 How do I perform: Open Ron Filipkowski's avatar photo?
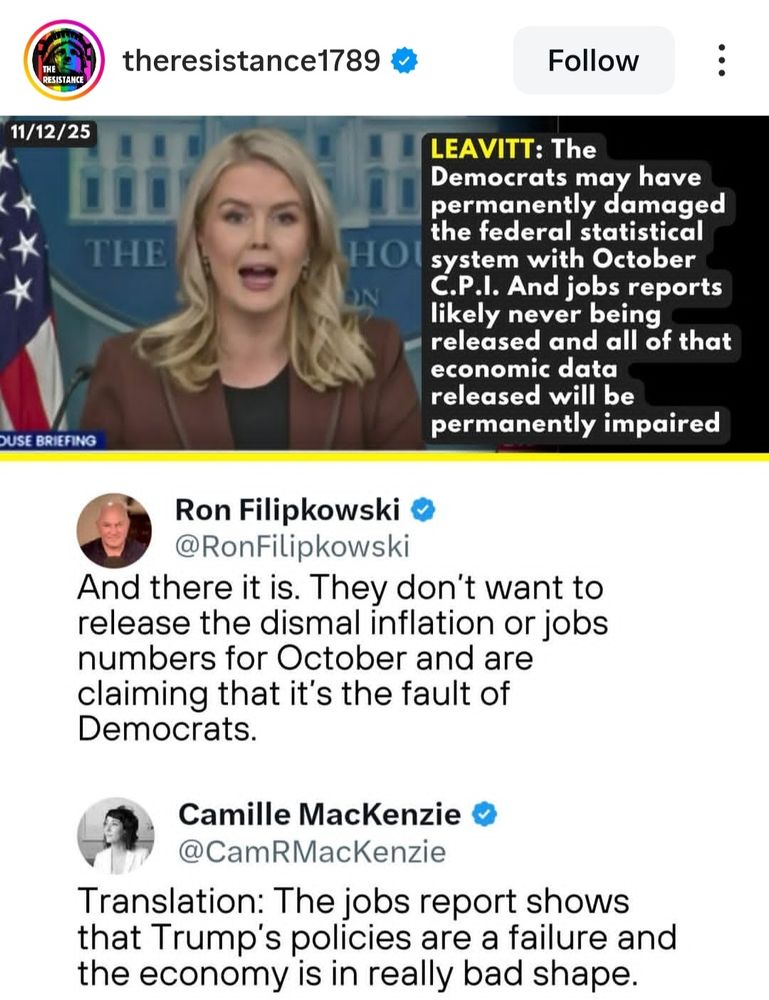pos(115,531)
